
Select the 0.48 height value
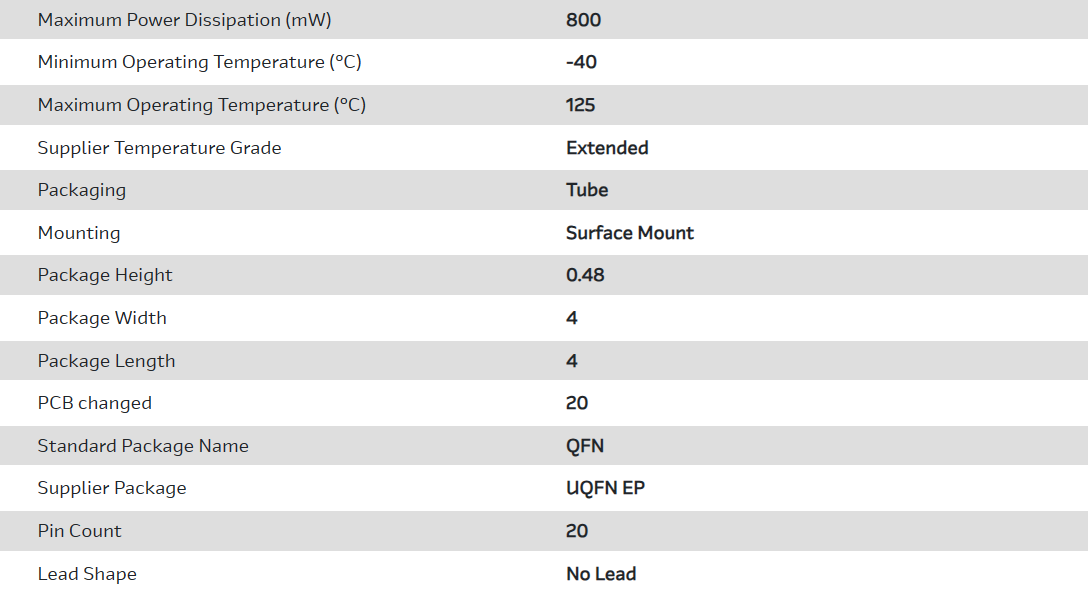[x=585, y=275]
